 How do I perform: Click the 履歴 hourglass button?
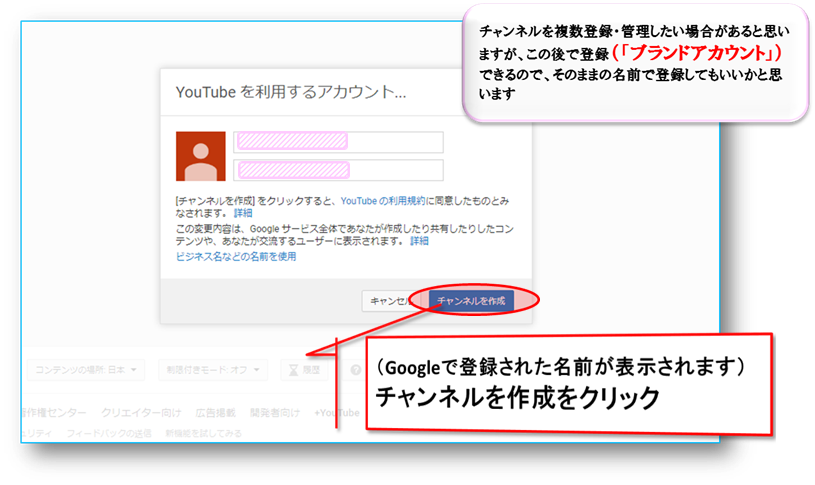coord(304,370)
